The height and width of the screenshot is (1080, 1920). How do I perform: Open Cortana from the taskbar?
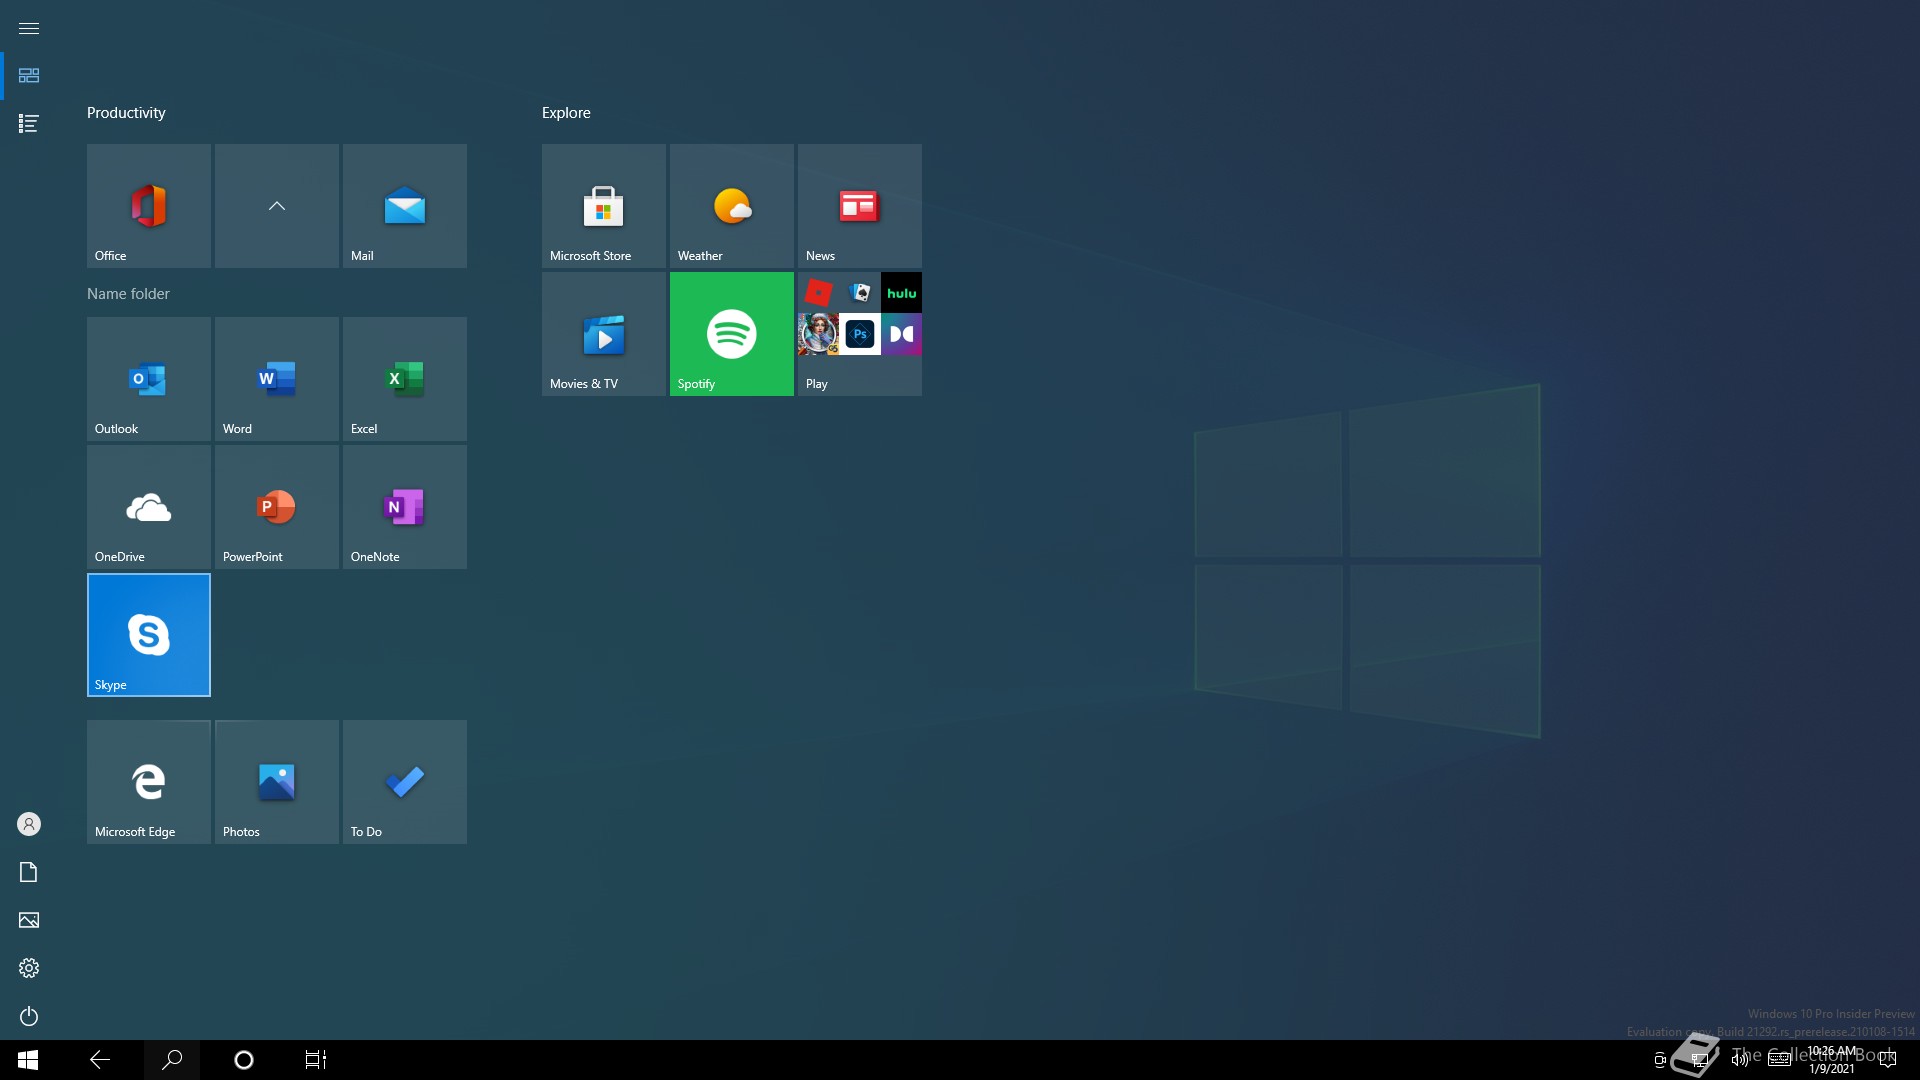pyautogui.click(x=244, y=1060)
